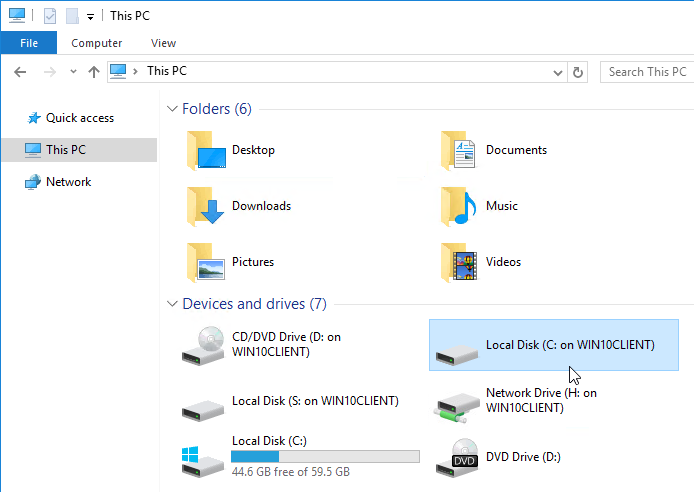Click the Network Drive (H: on WIN10CLIENT) label
Screen dimensions: 694x492
click(541, 400)
